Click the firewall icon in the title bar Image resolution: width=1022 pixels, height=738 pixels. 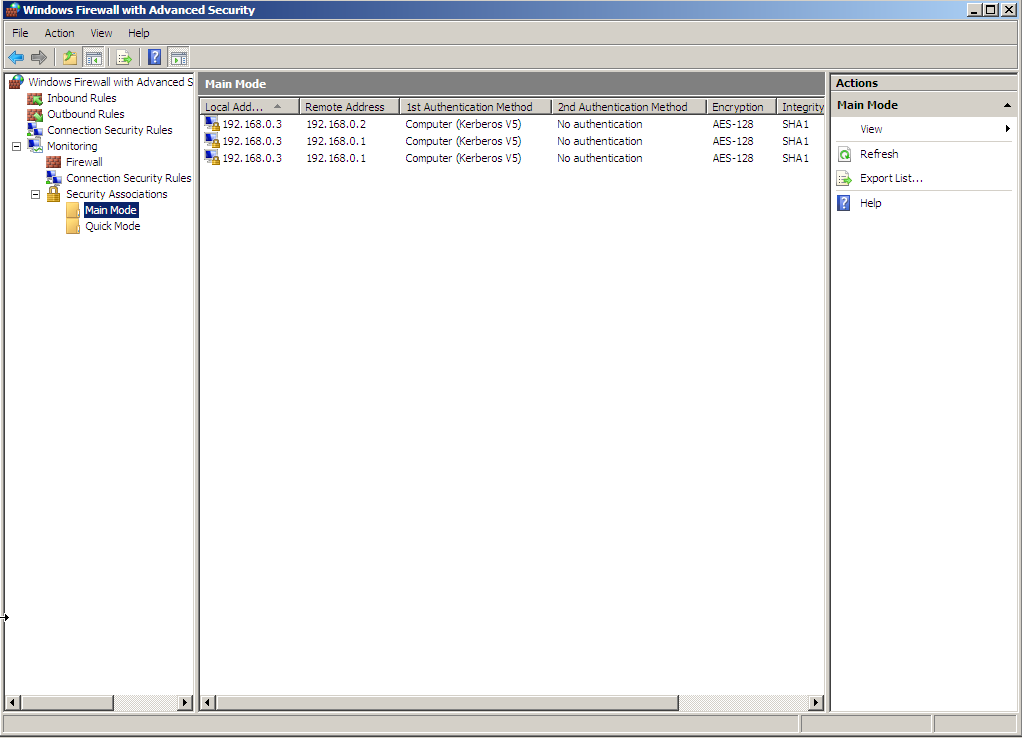coord(12,10)
